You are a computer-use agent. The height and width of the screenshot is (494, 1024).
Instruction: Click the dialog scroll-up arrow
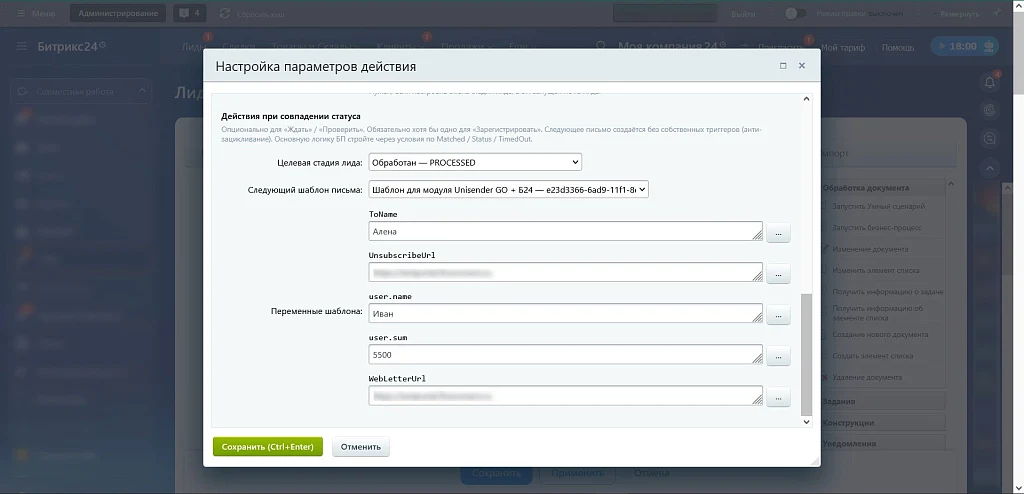coord(806,99)
